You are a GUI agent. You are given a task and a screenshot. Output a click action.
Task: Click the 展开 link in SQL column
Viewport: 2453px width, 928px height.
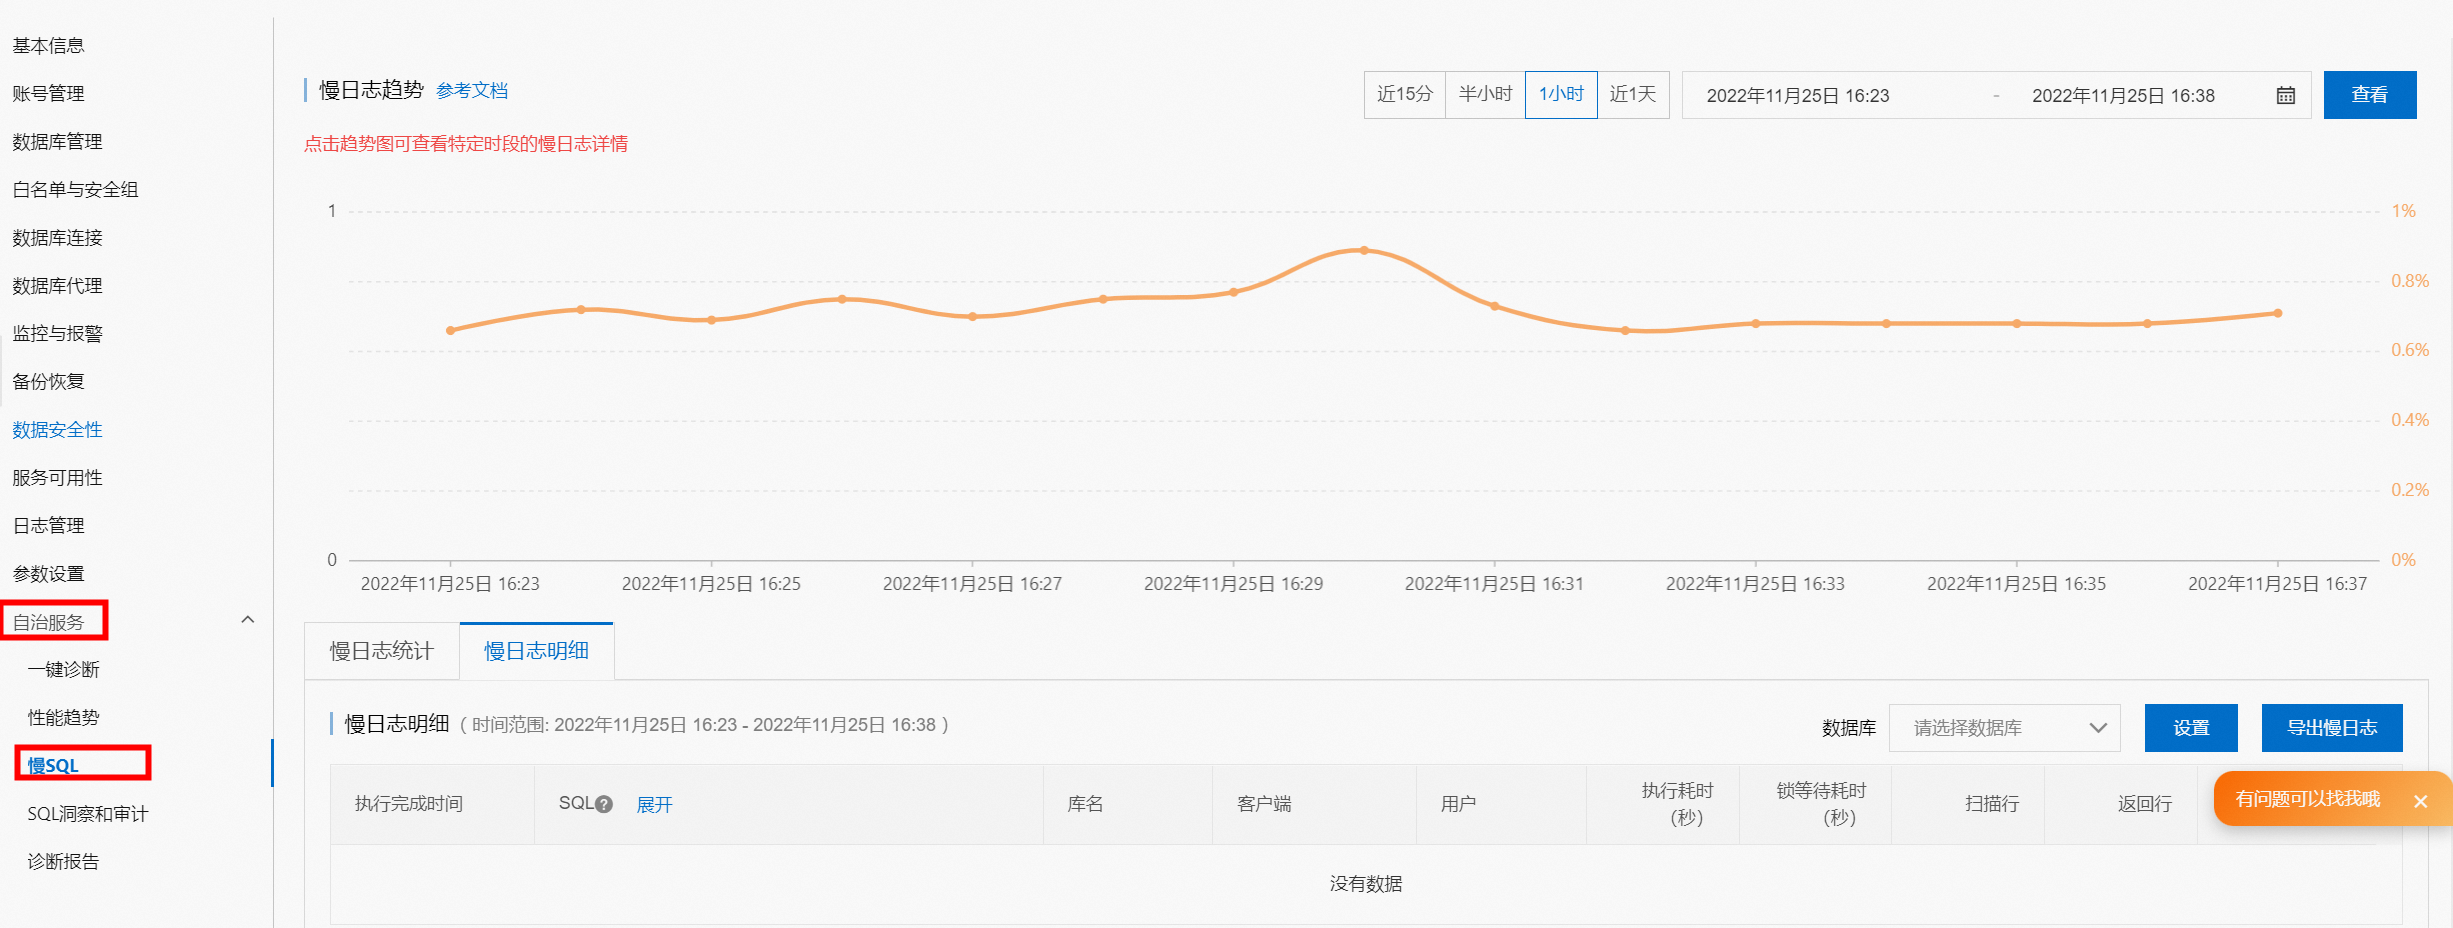tap(654, 805)
